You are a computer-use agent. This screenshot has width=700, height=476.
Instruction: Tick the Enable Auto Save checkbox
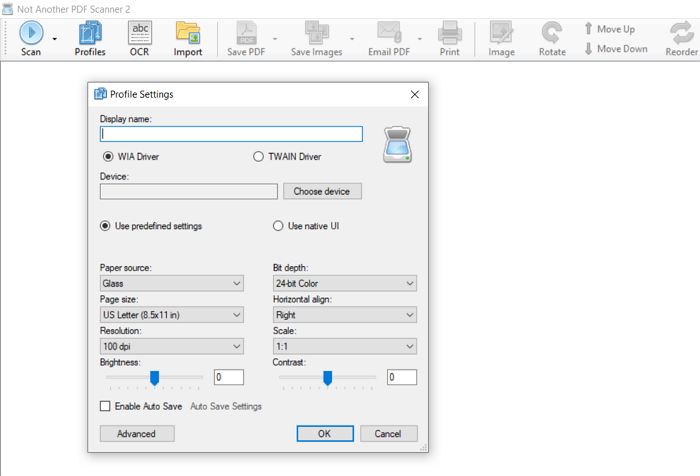tap(105, 406)
